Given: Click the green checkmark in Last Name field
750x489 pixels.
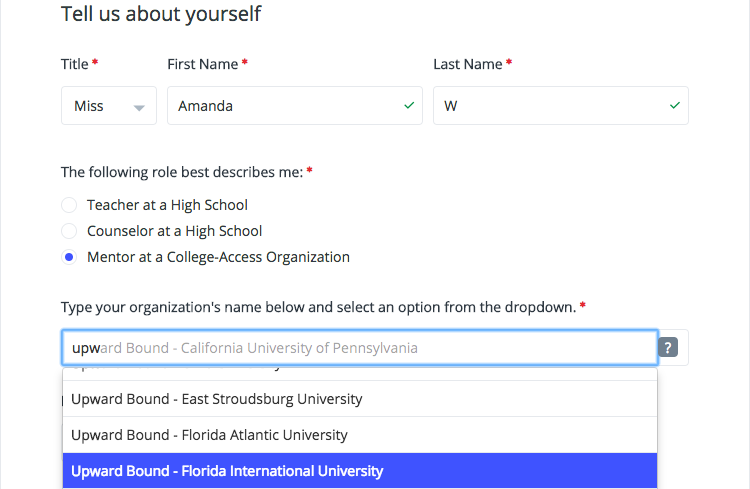Looking at the screenshot, I should (x=675, y=105).
